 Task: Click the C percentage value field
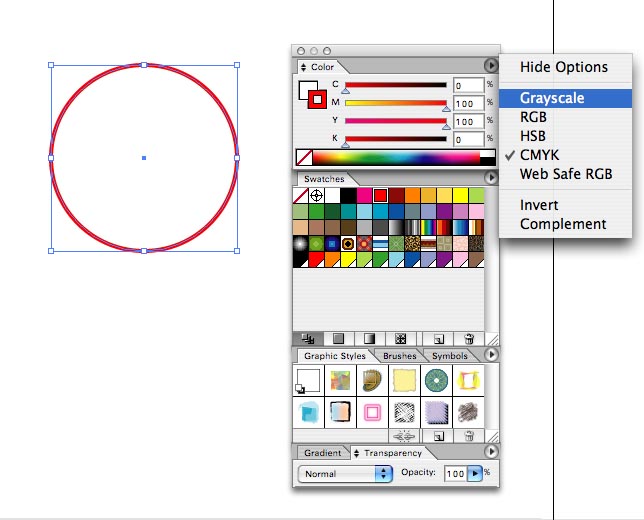point(469,85)
